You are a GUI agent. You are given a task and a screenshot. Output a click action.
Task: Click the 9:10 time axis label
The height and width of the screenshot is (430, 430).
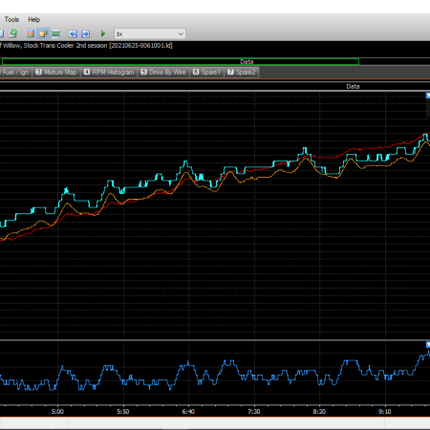coord(385,412)
